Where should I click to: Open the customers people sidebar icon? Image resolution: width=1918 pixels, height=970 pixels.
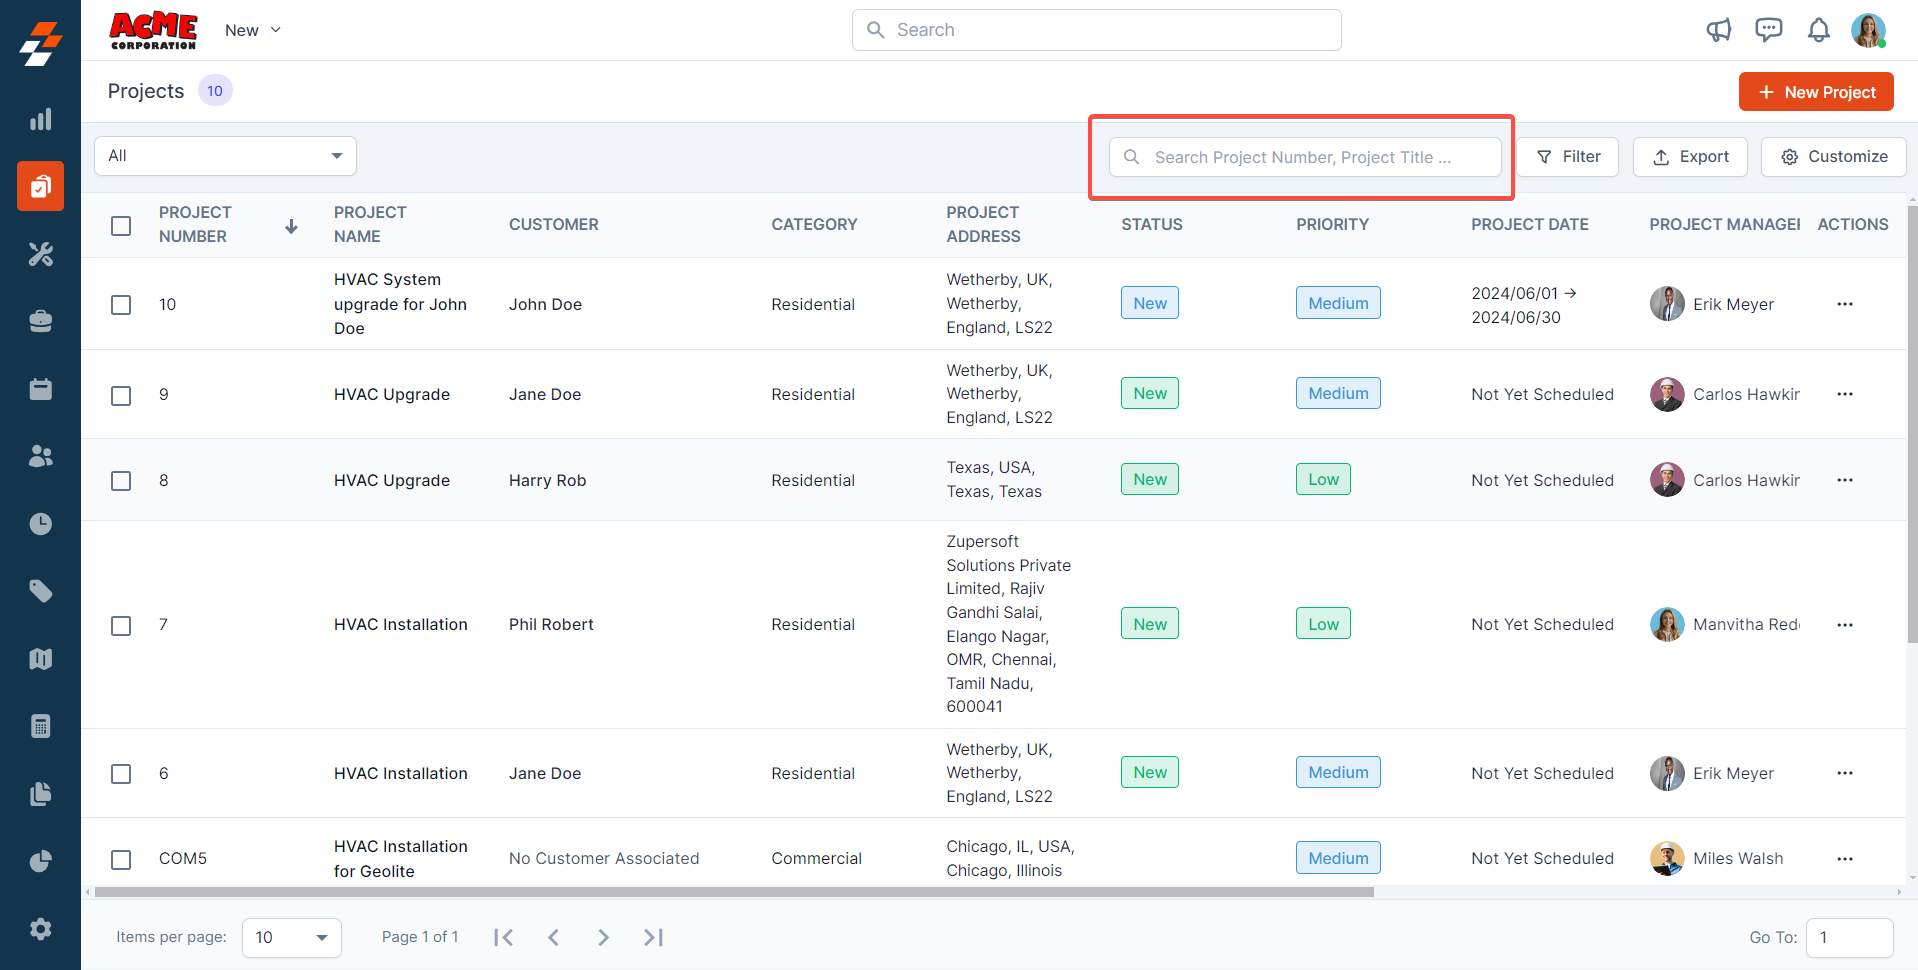(x=40, y=456)
